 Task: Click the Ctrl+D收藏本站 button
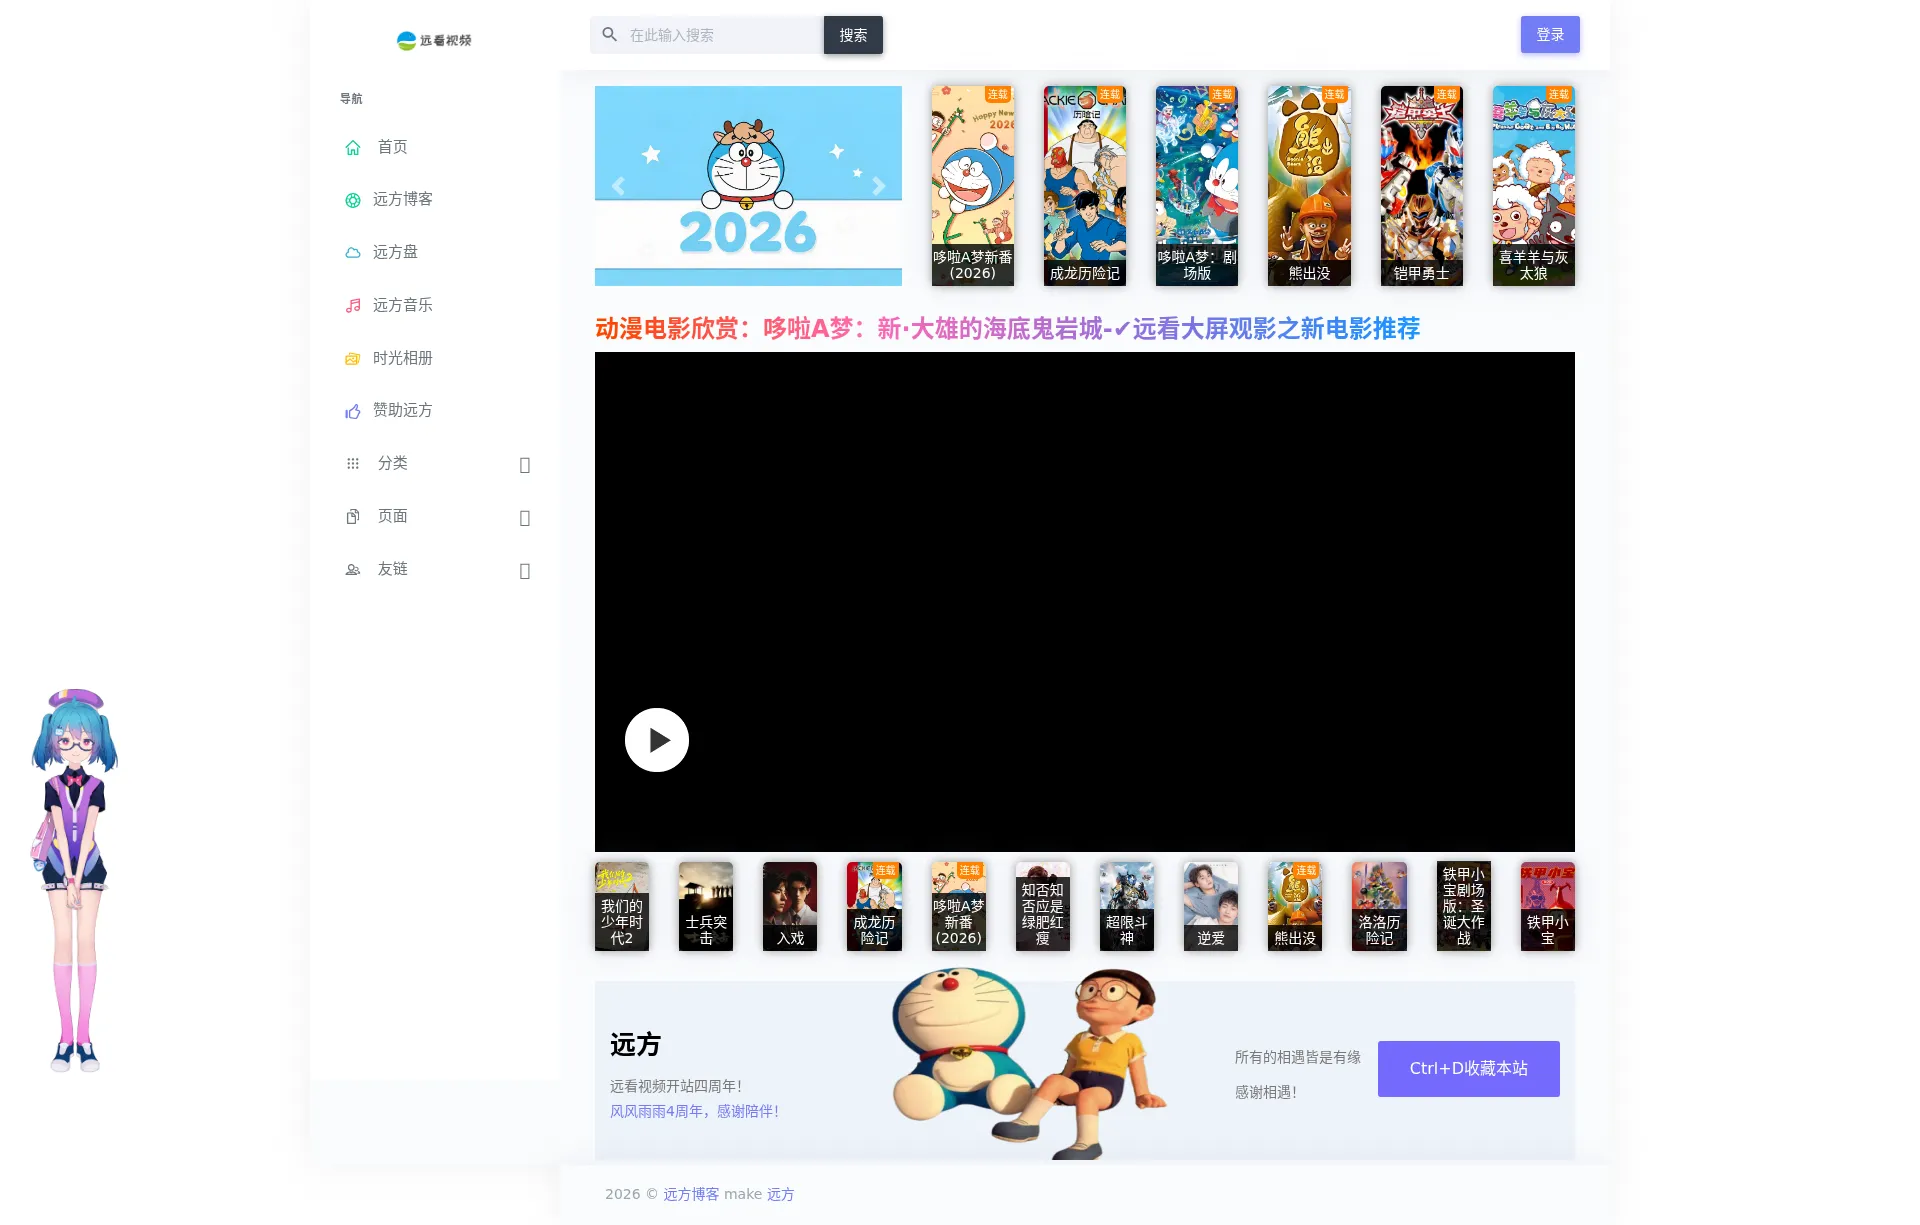click(1468, 1069)
